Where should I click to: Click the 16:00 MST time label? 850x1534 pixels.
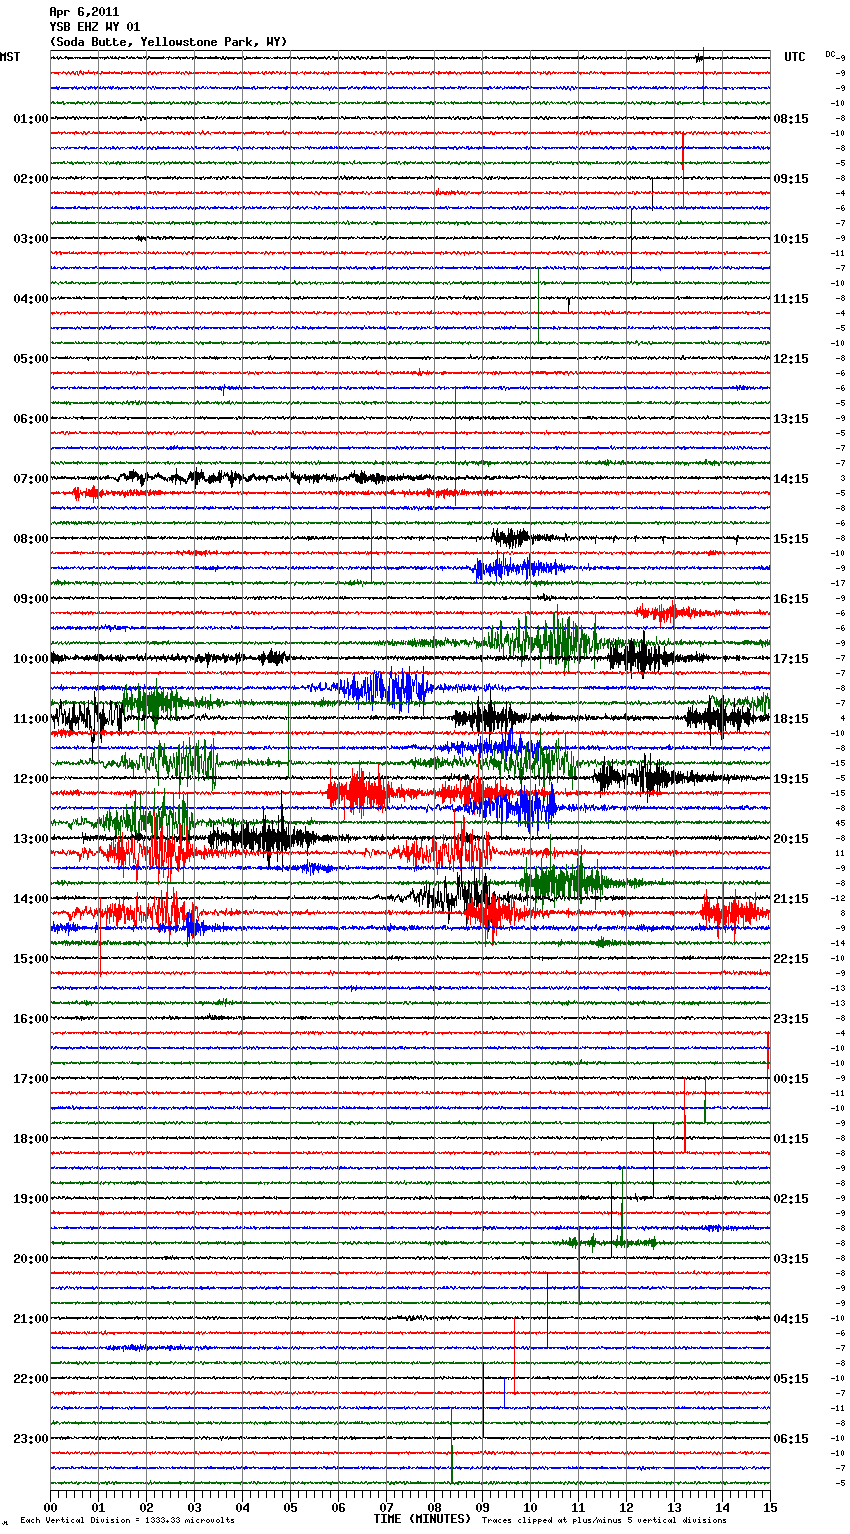click(30, 1019)
